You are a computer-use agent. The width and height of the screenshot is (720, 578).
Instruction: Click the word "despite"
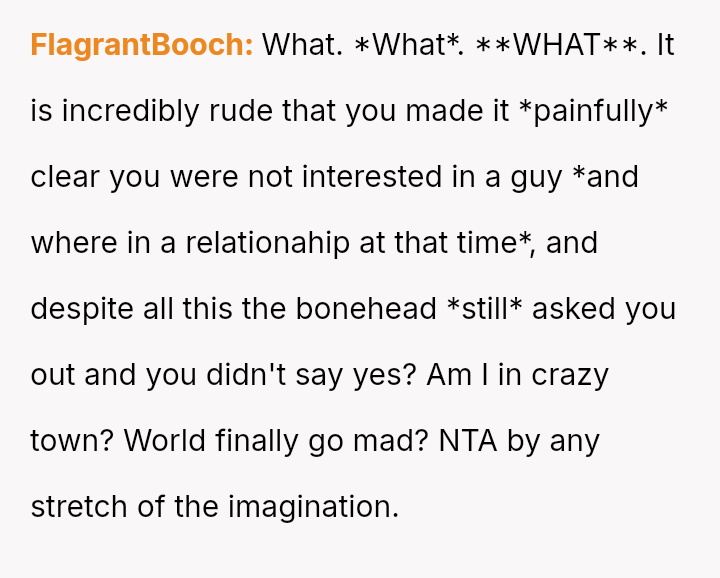(x=79, y=309)
